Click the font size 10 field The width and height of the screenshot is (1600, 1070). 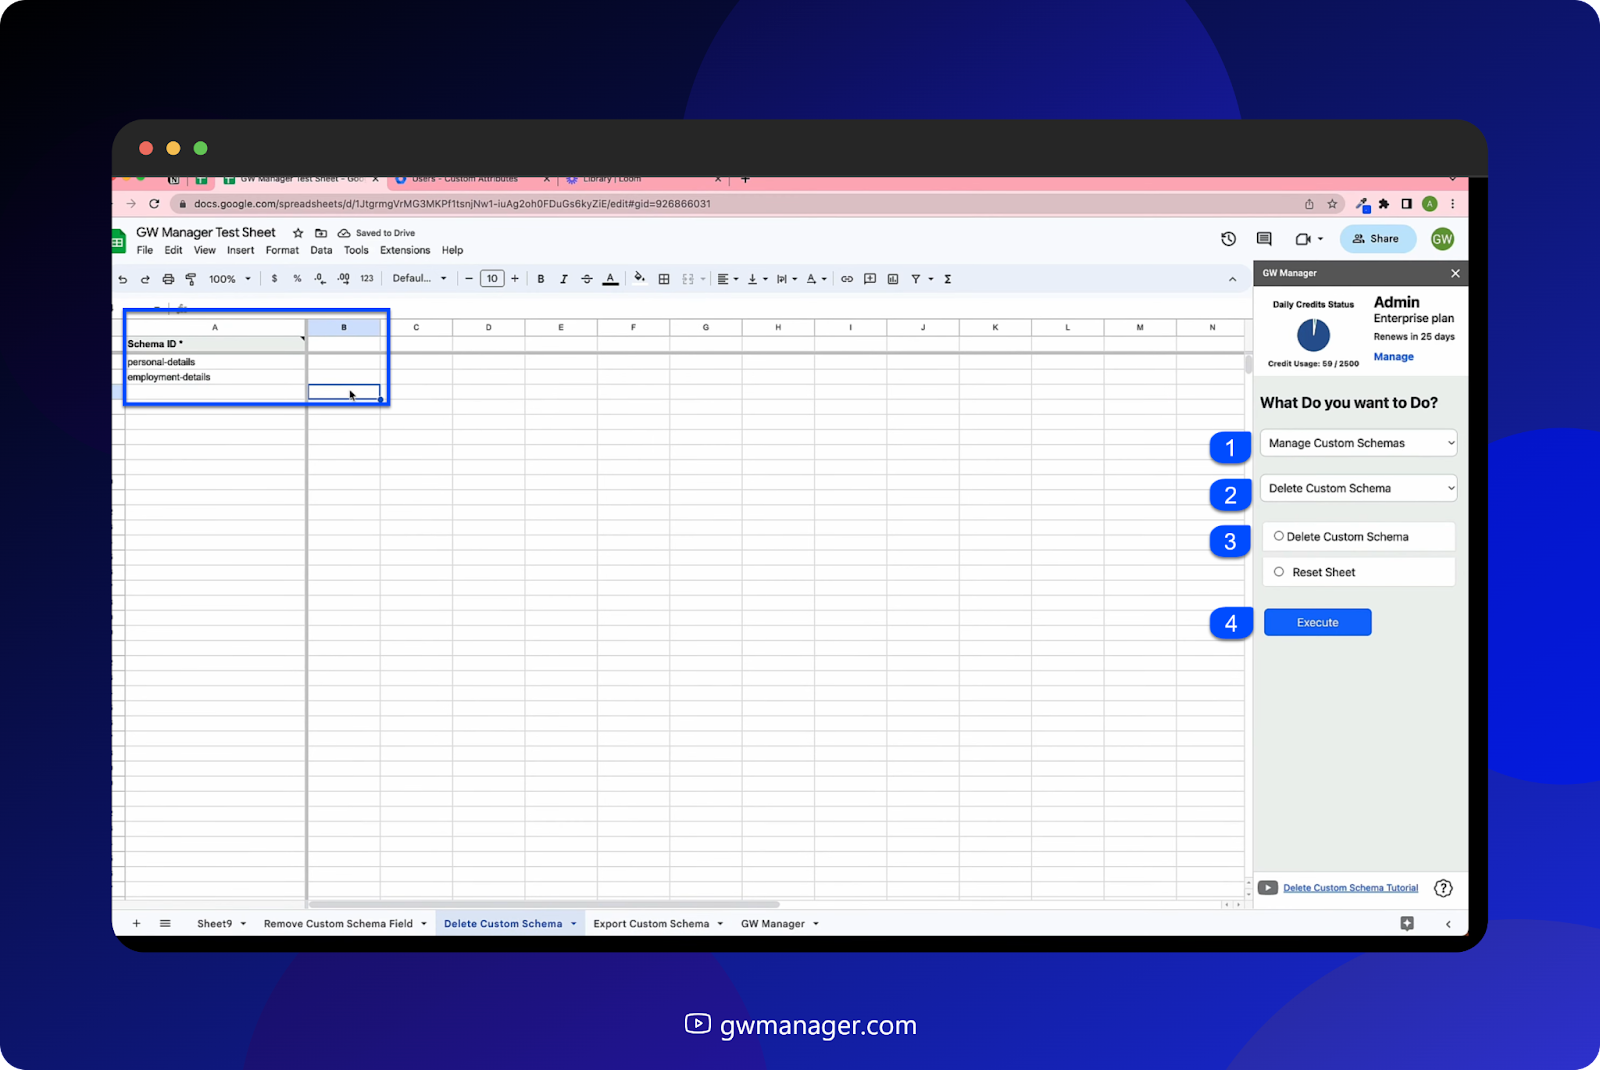(x=492, y=279)
